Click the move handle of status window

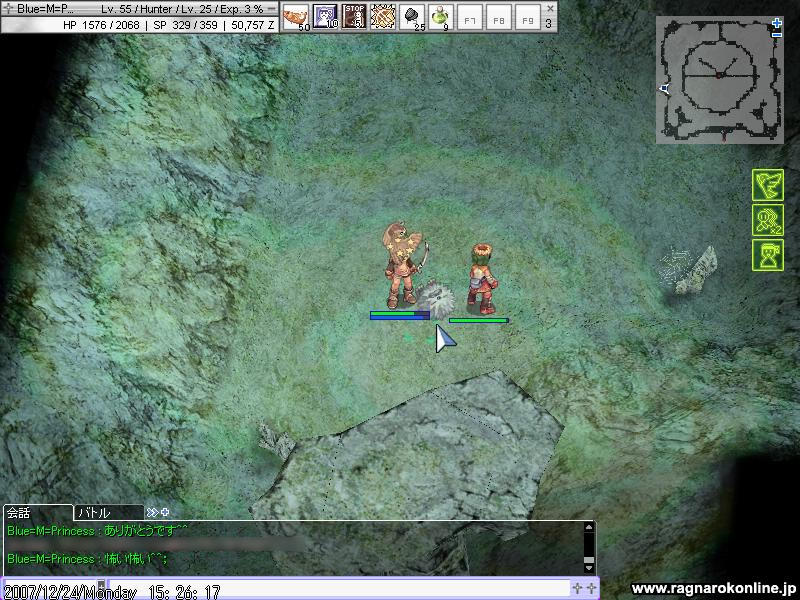pyautogui.click(x=8, y=9)
